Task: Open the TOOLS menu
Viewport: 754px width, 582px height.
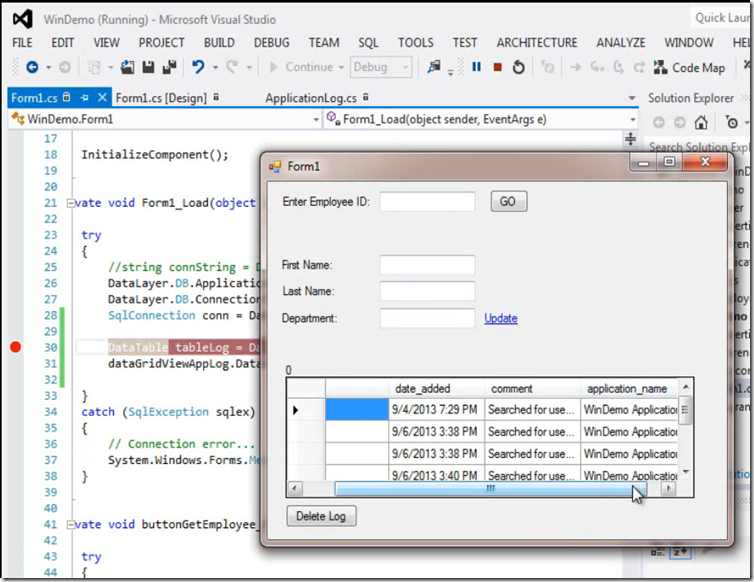Action: point(415,42)
